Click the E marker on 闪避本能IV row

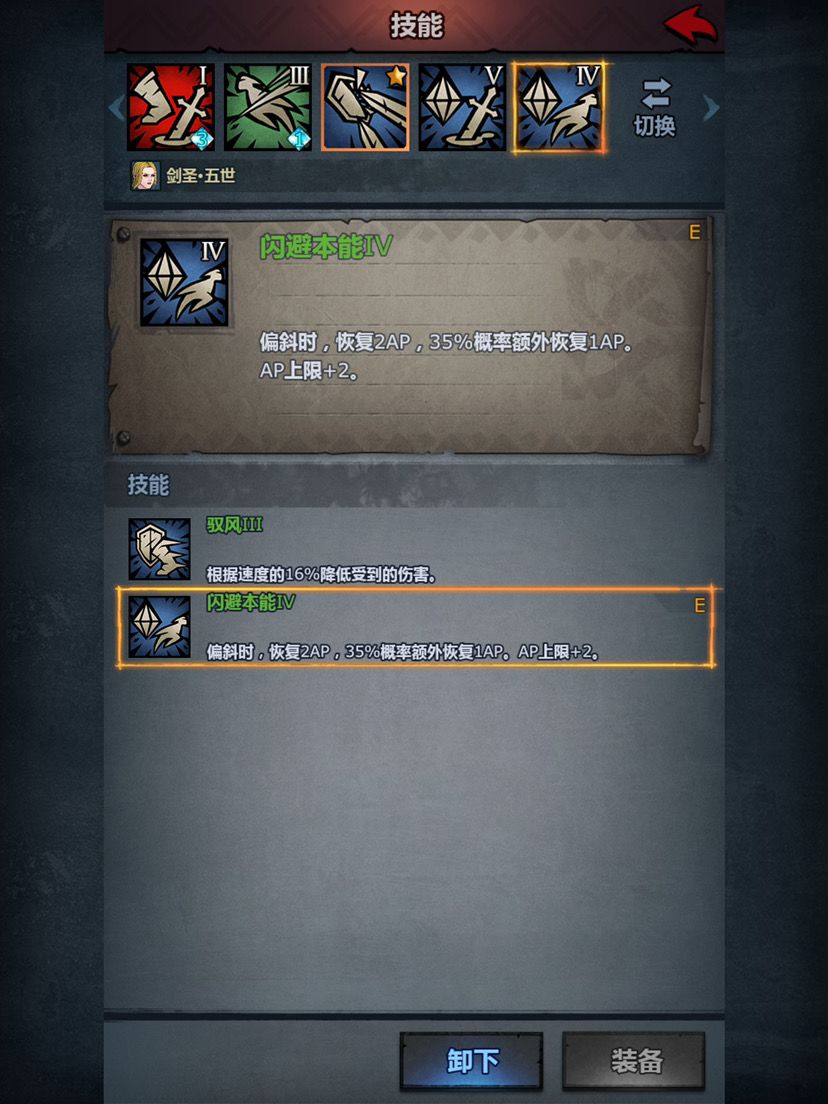coord(699,606)
